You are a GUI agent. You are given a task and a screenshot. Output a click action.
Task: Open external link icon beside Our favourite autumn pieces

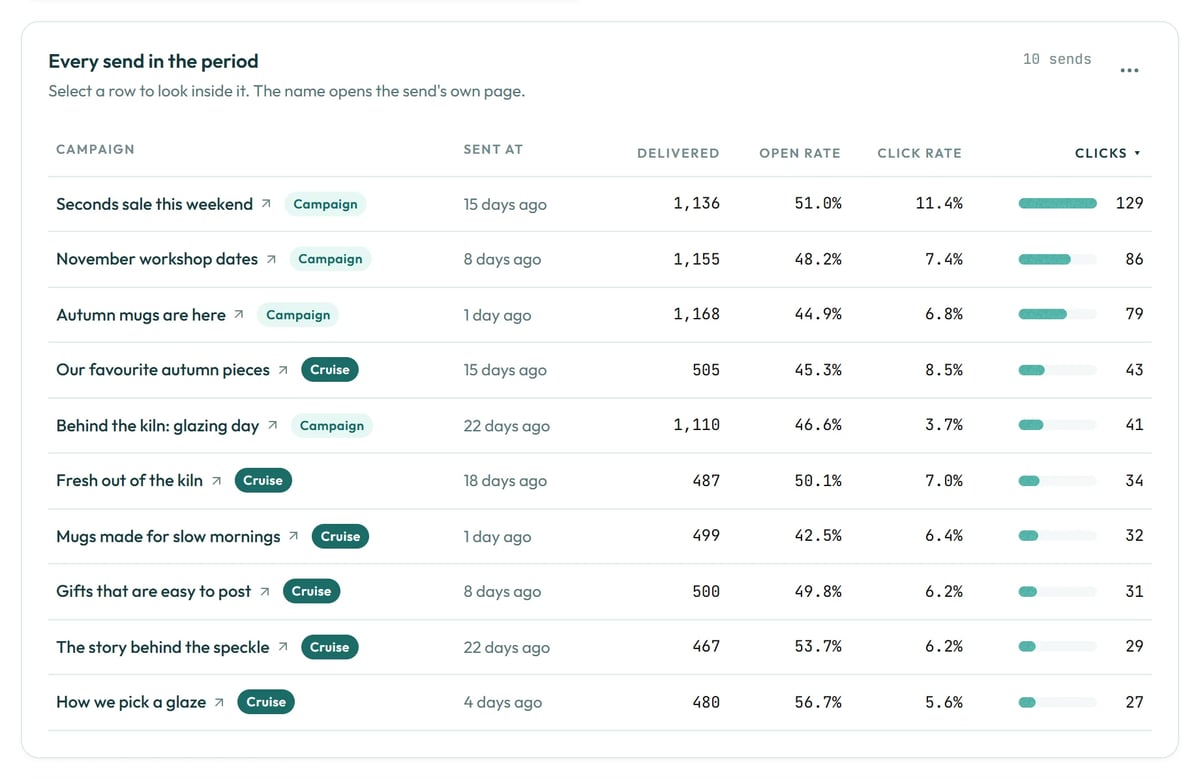(x=283, y=370)
